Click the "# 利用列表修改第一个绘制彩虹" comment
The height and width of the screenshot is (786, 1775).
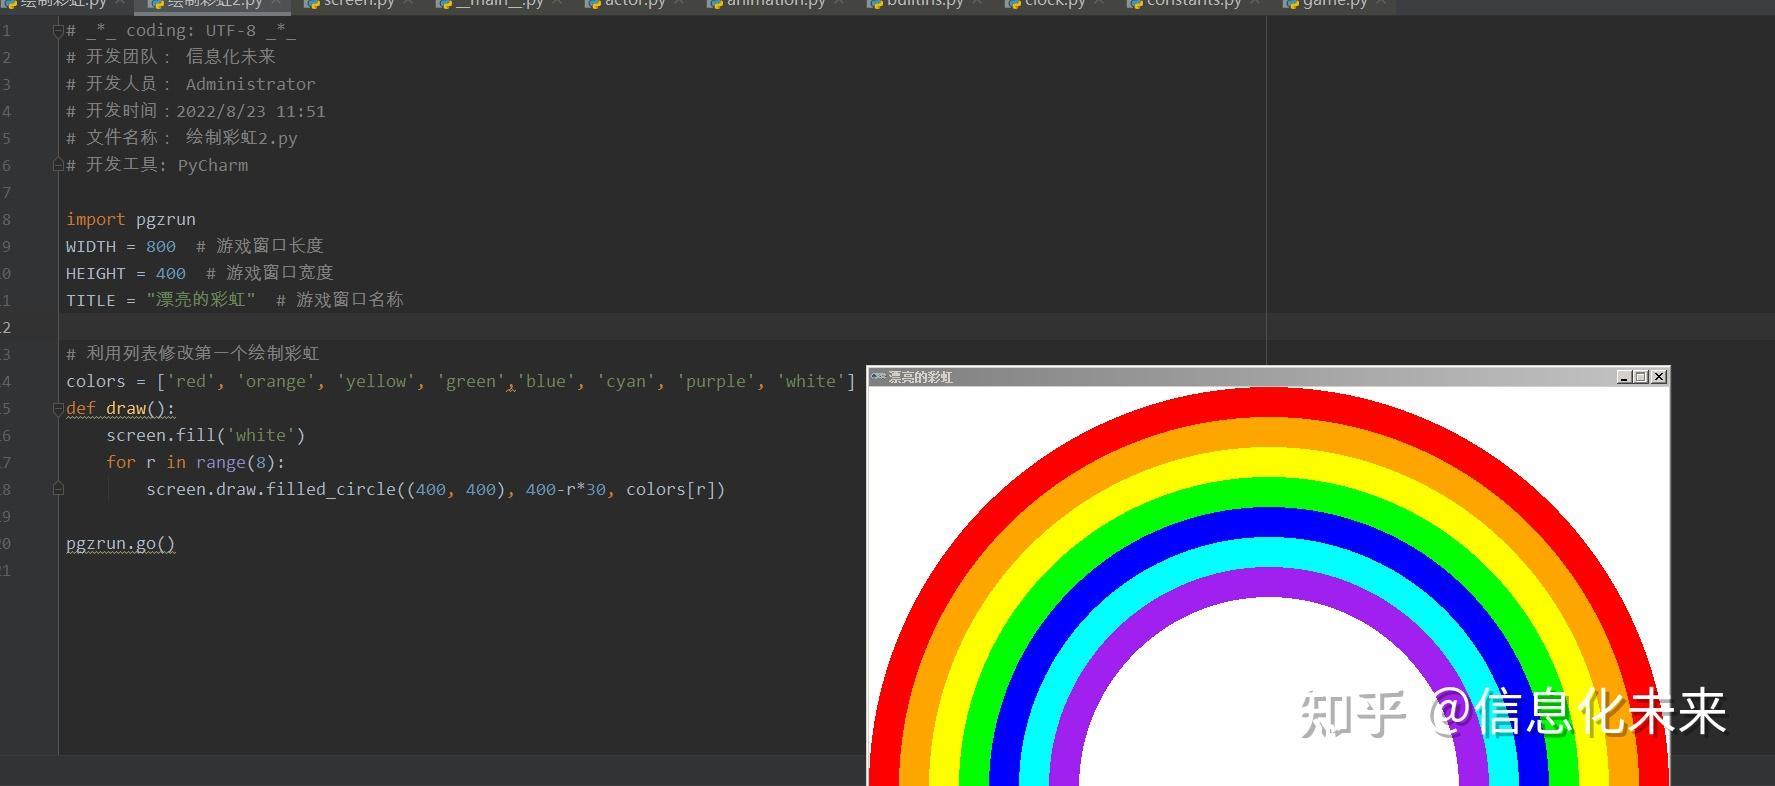pyautogui.click(x=193, y=354)
